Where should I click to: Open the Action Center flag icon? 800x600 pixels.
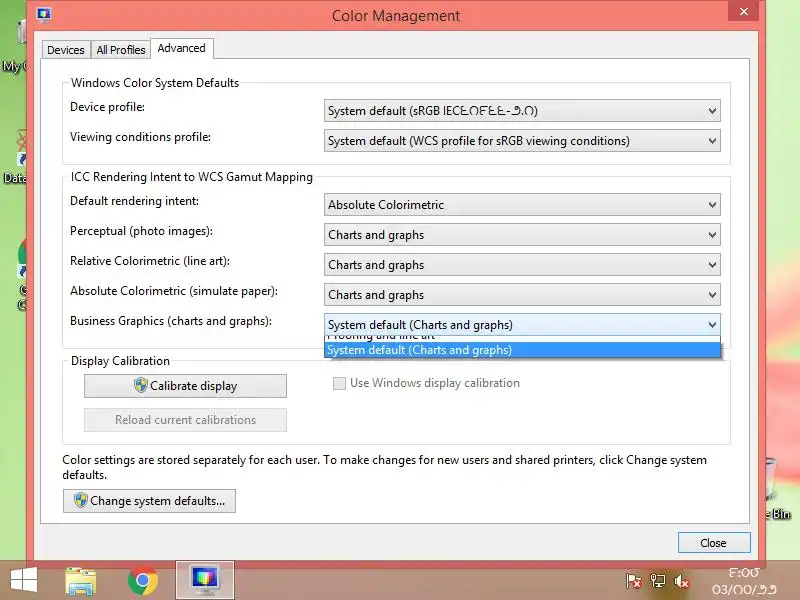click(x=633, y=581)
